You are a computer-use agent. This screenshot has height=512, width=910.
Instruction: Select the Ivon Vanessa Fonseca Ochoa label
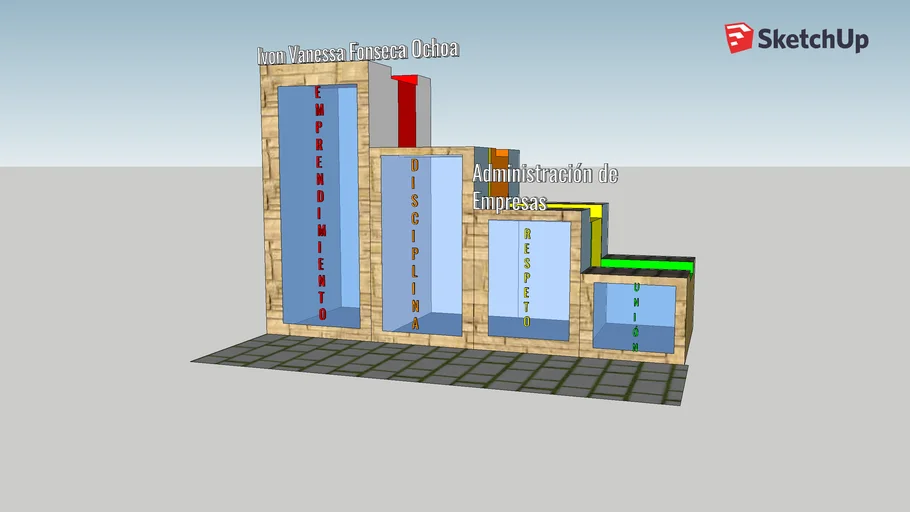357,51
